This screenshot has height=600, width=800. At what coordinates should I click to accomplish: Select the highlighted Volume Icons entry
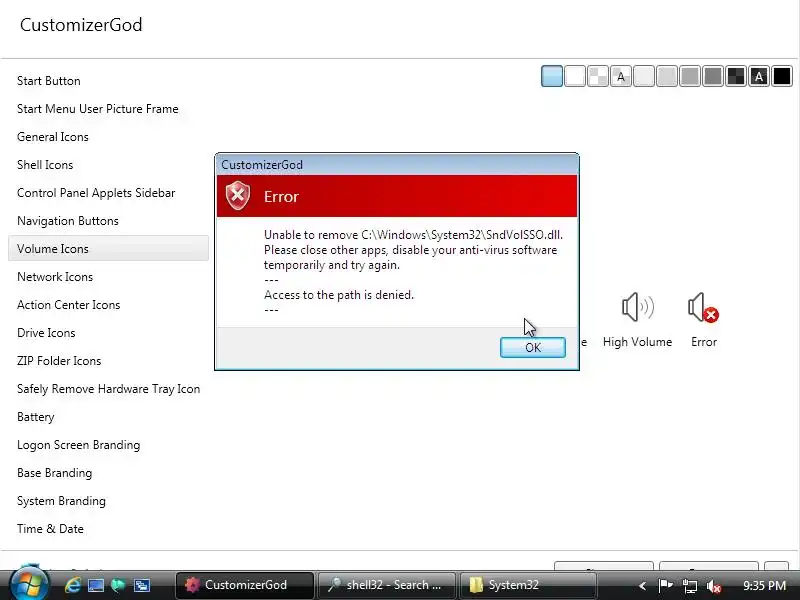[x=108, y=248]
